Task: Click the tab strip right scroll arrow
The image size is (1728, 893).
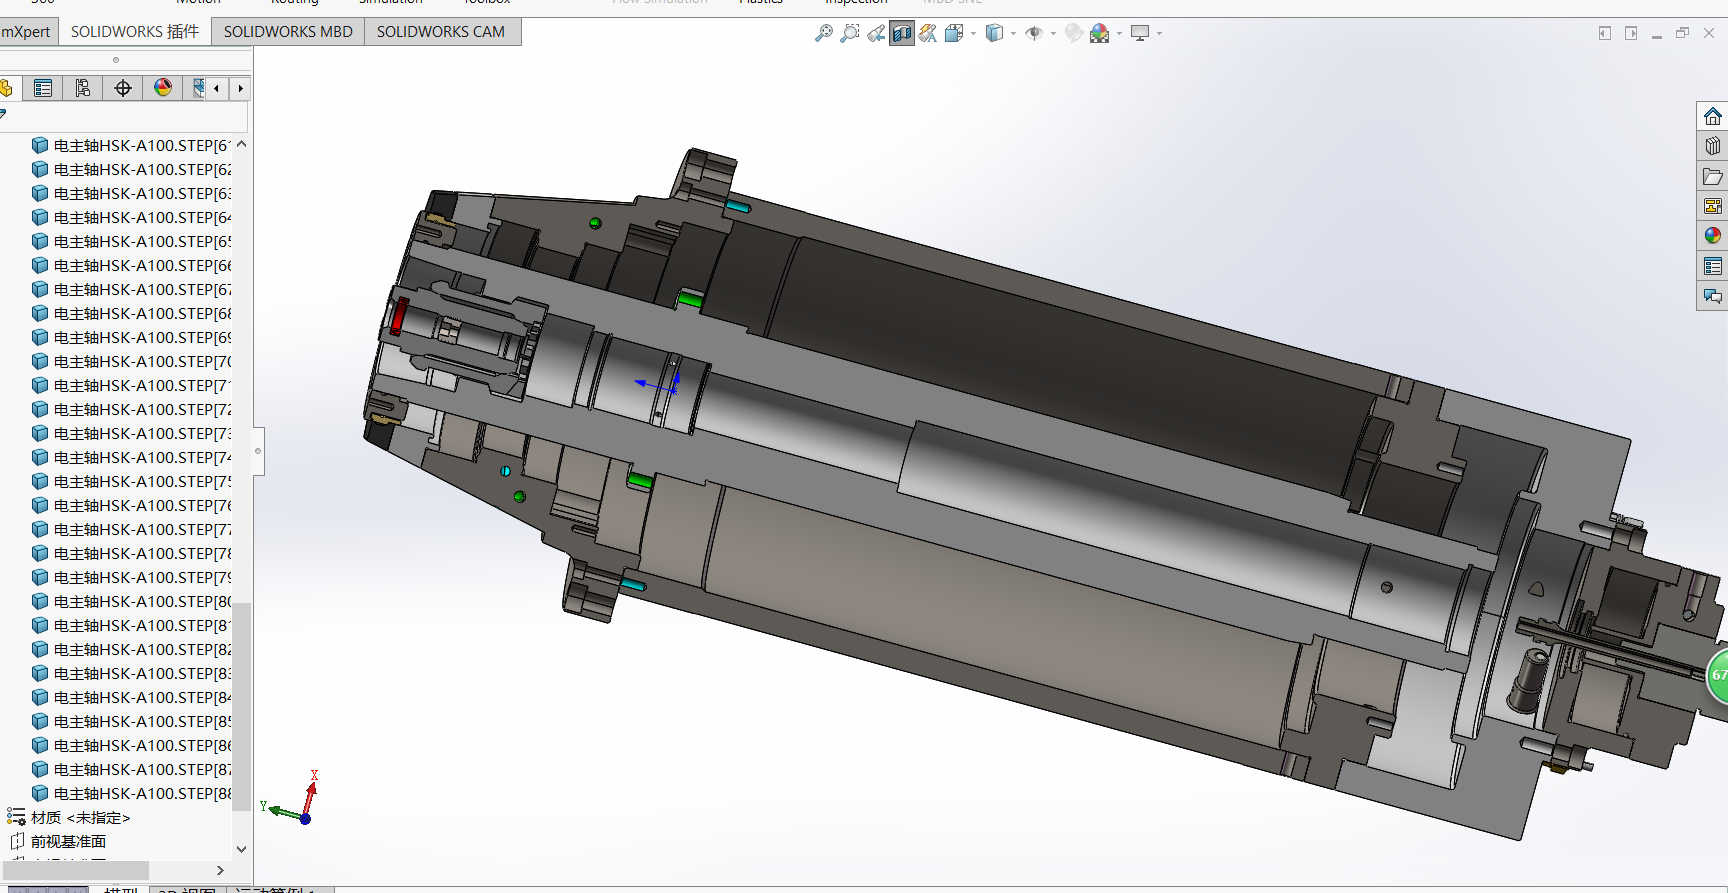Action: [240, 88]
